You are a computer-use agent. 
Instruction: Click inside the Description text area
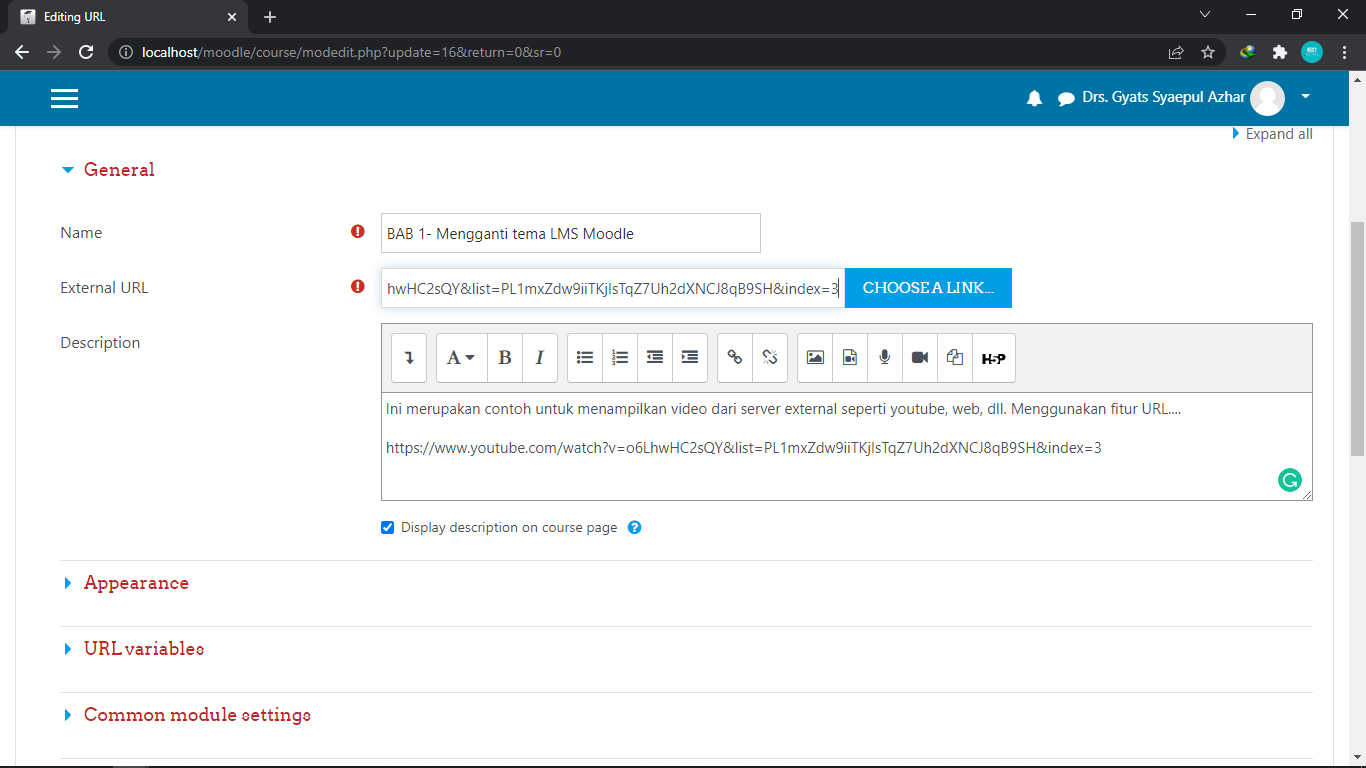846,446
